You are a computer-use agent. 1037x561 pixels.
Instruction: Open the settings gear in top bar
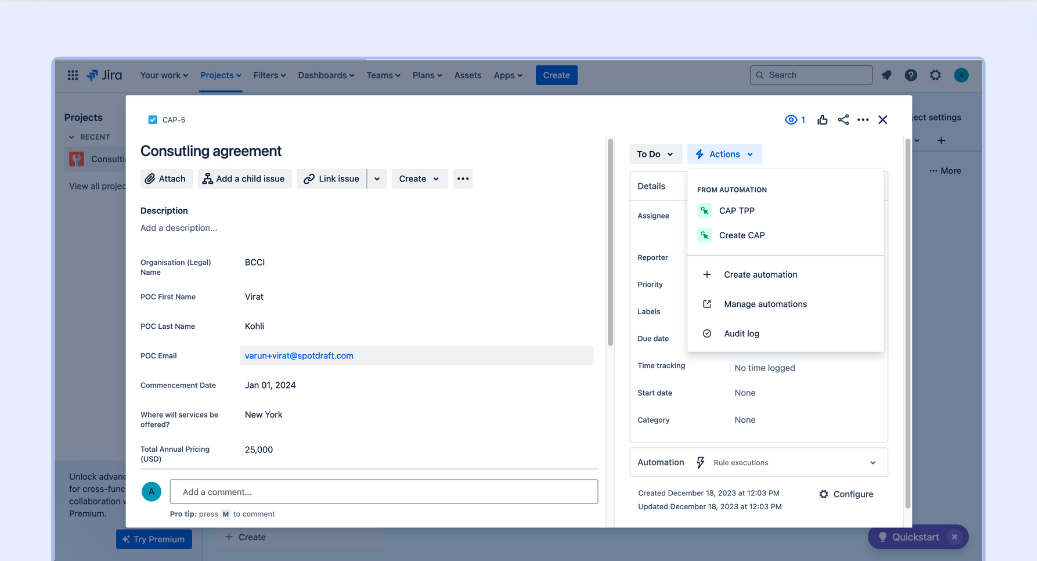[x=935, y=75]
